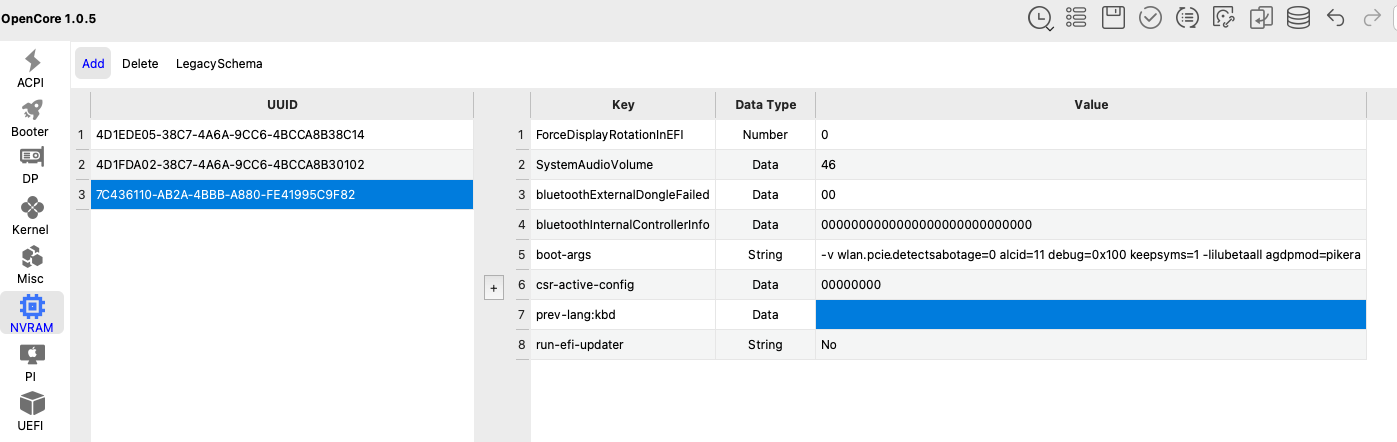Click the disk with link icon
Screen dimensions: 1397x442
click(1224, 17)
